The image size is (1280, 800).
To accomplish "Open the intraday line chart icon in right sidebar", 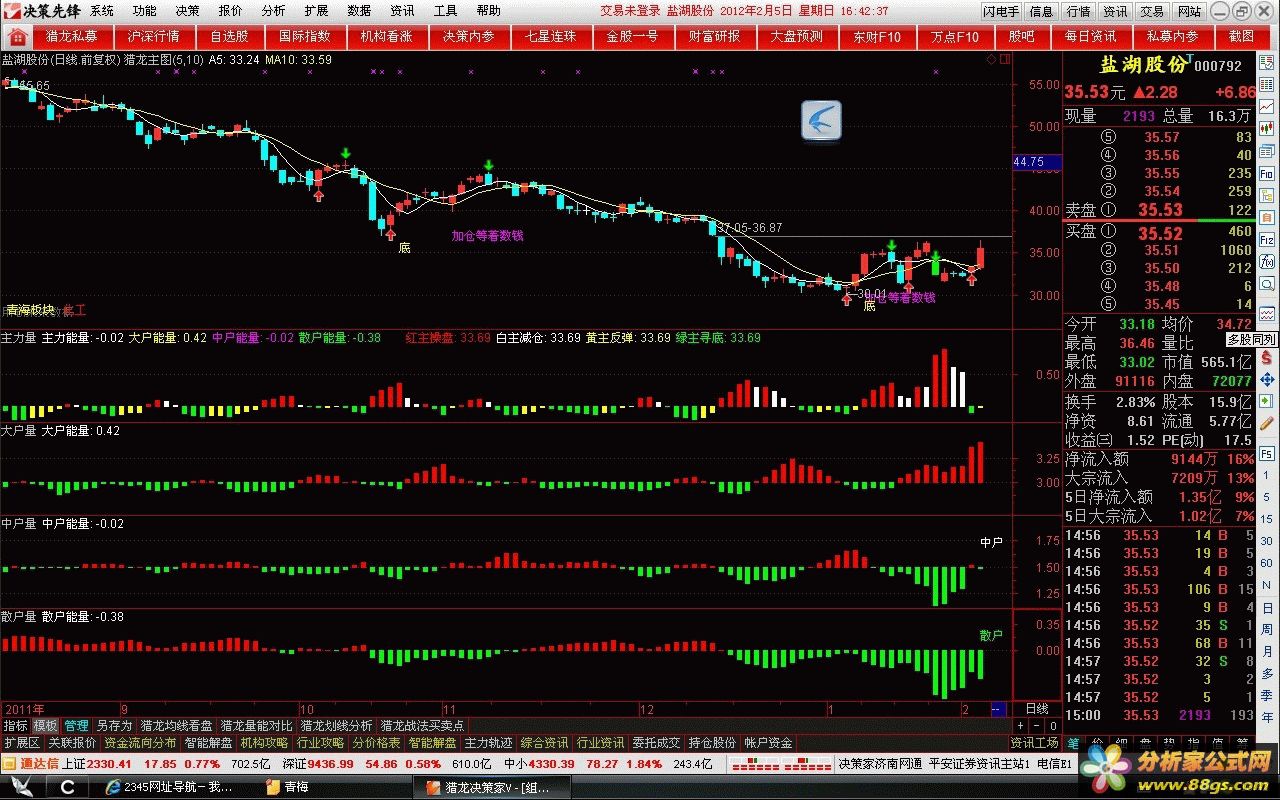I will click(1267, 105).
